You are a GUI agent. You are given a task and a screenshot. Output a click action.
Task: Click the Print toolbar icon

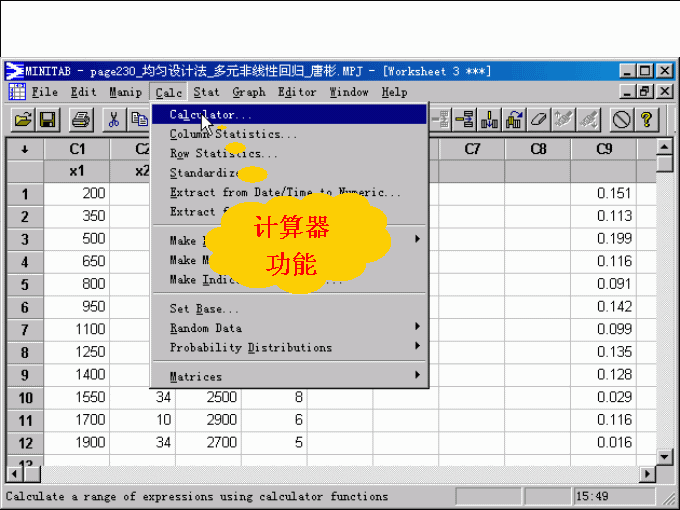(x=81, y=120)
